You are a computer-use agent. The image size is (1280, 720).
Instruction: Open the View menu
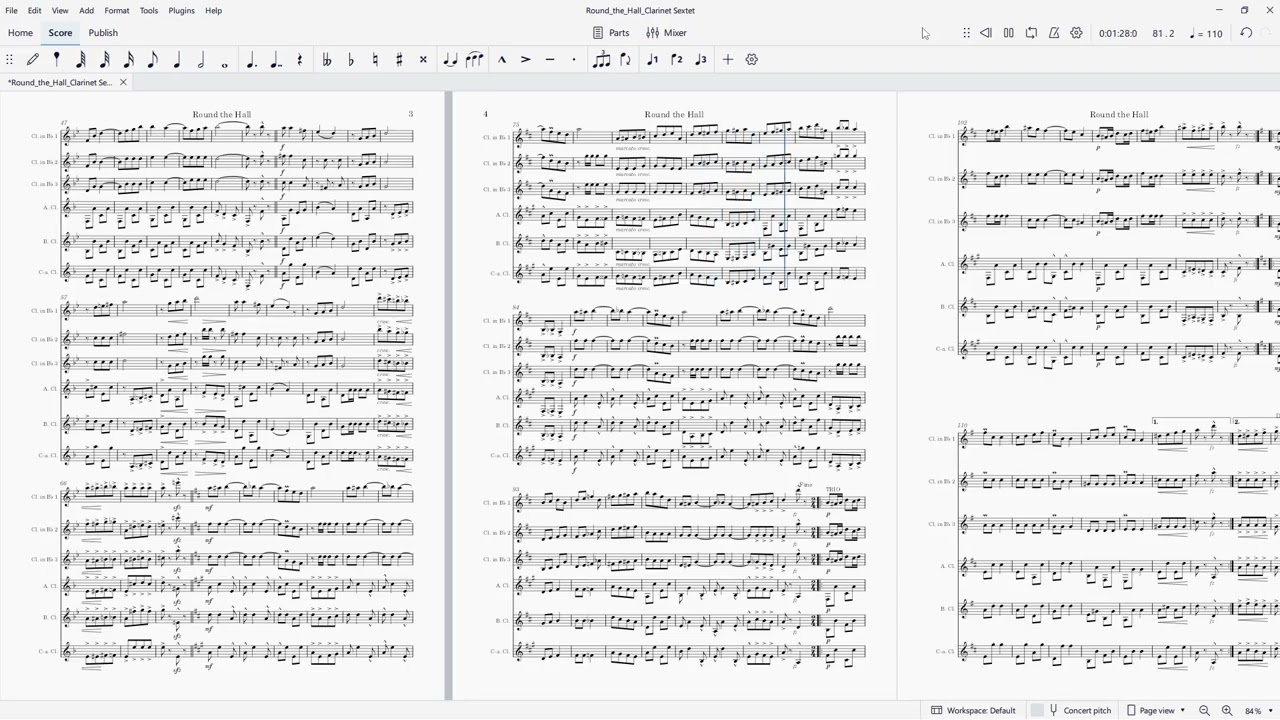[x=60, y=10]
